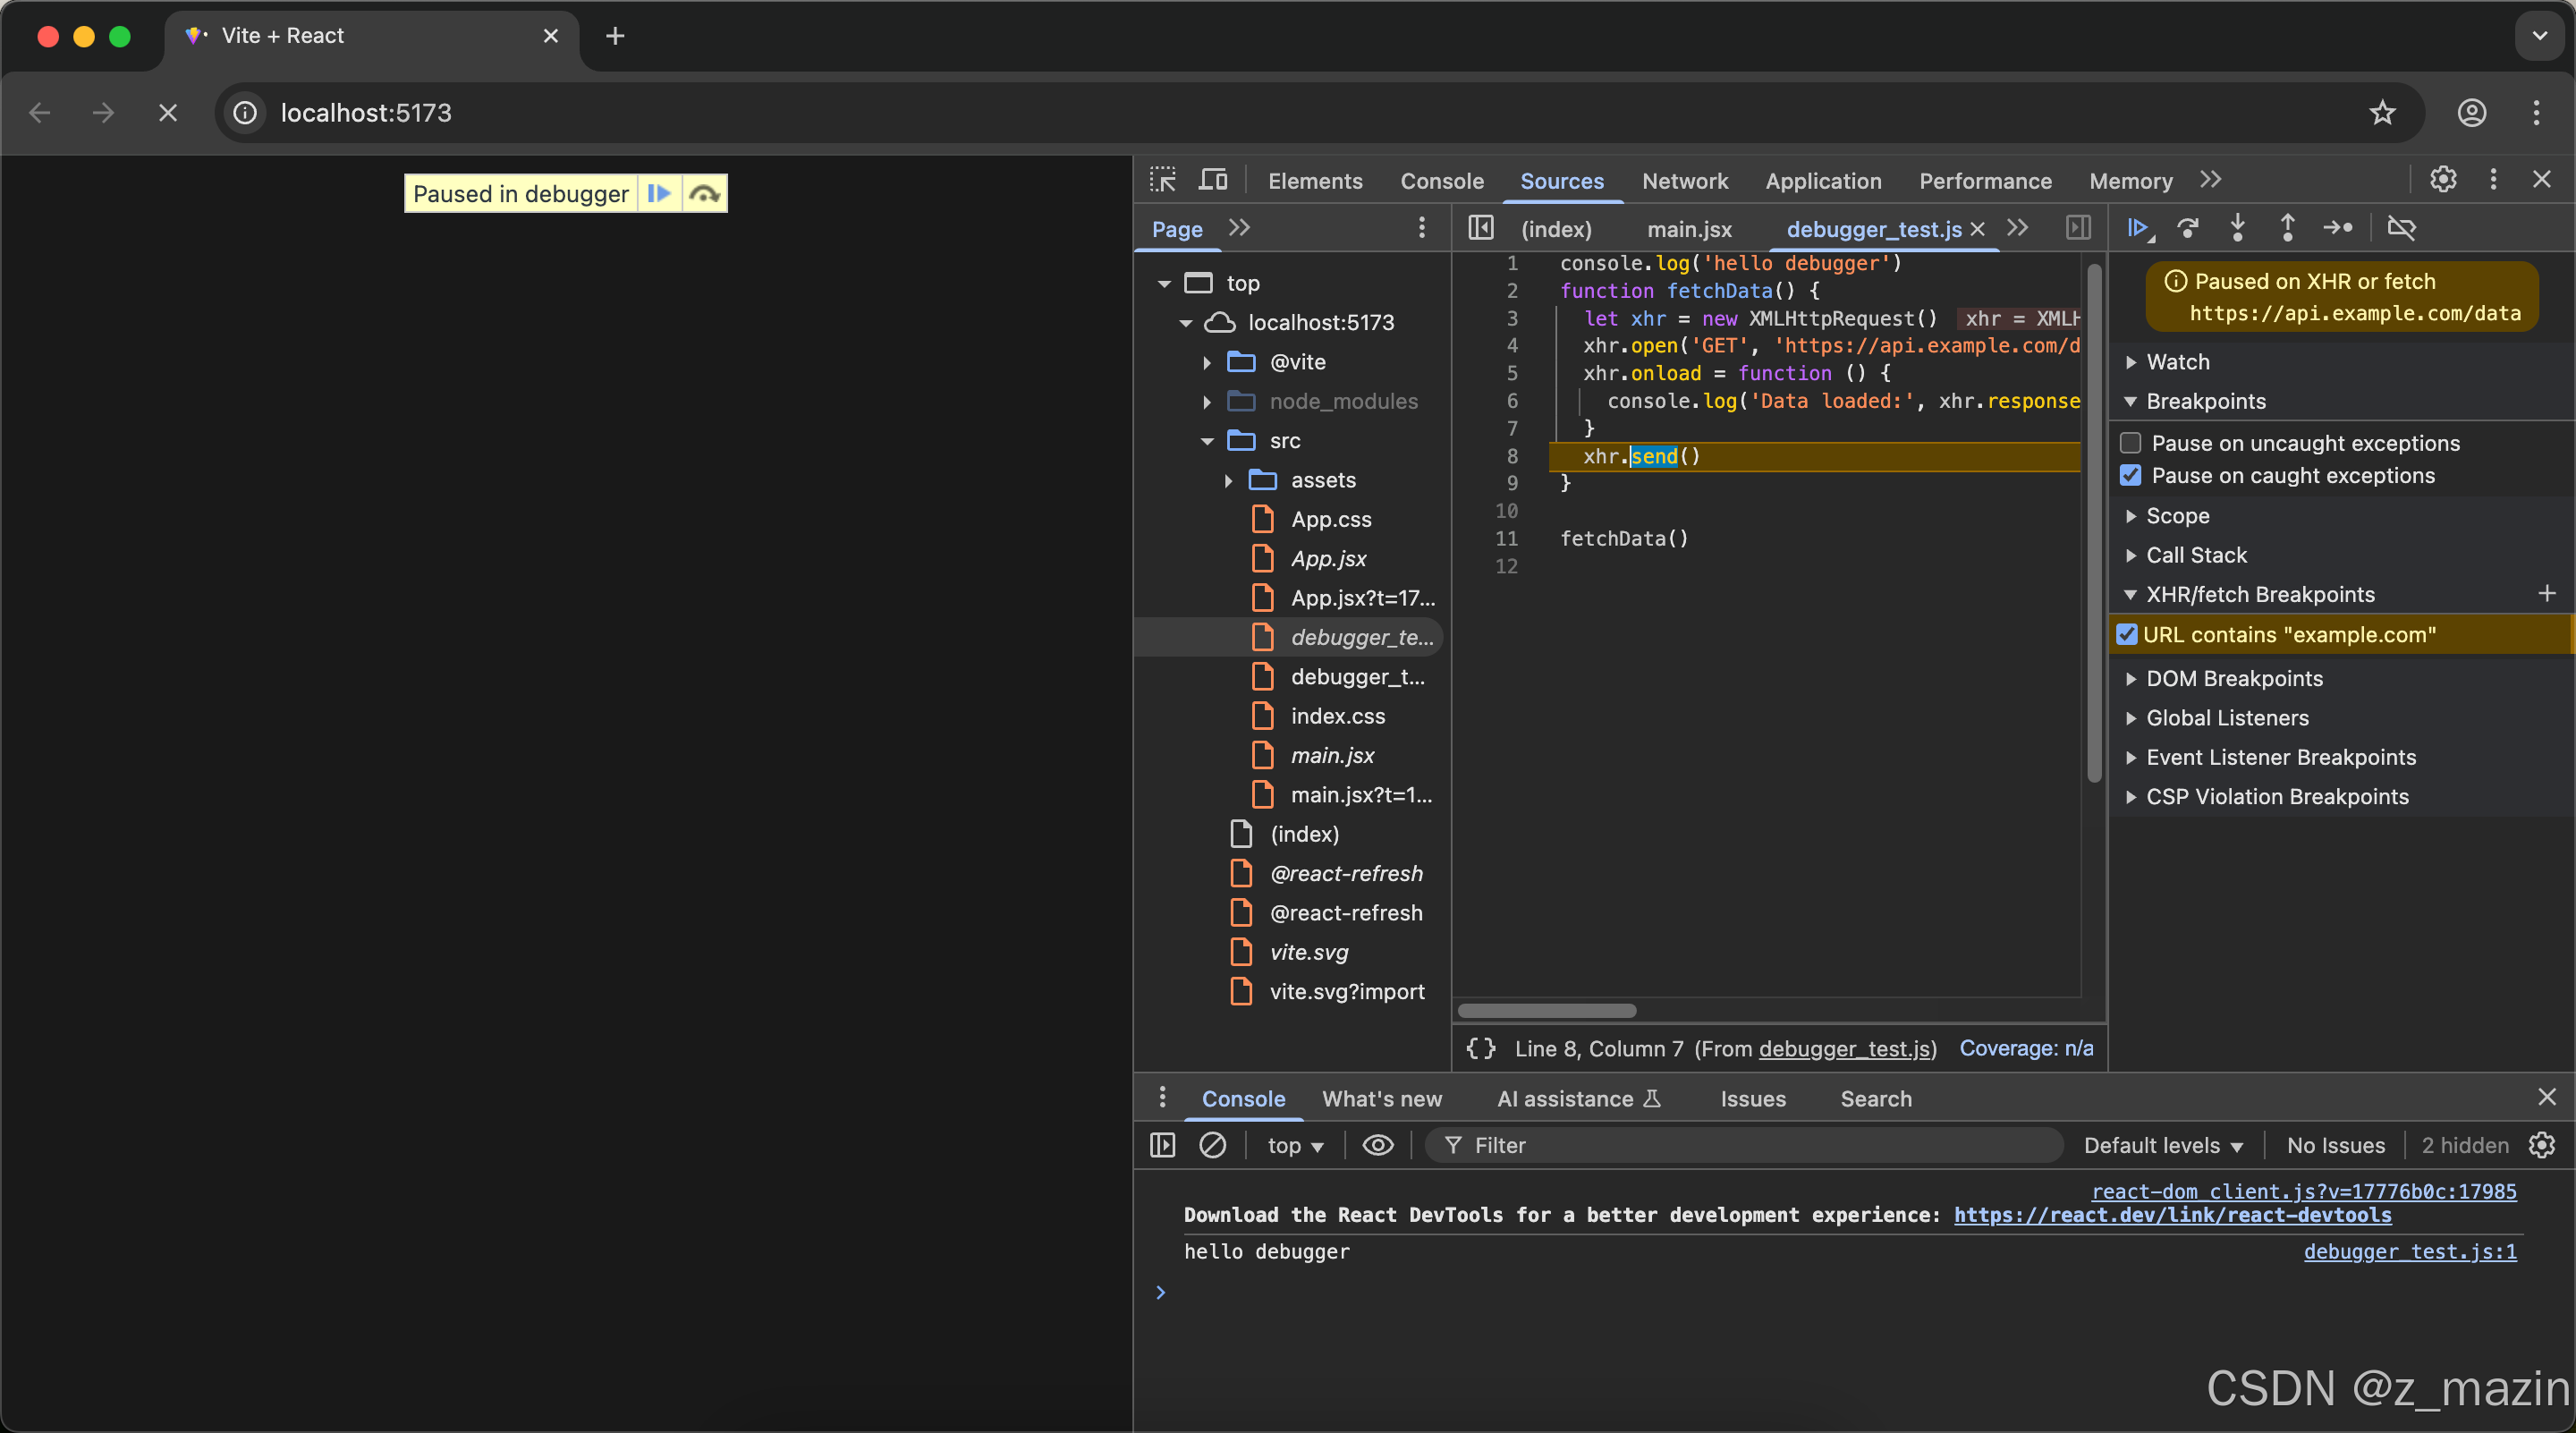Viewport: 2576px width, 1433px height.
Task: Switch to the Network tab
Action: 1684,181
